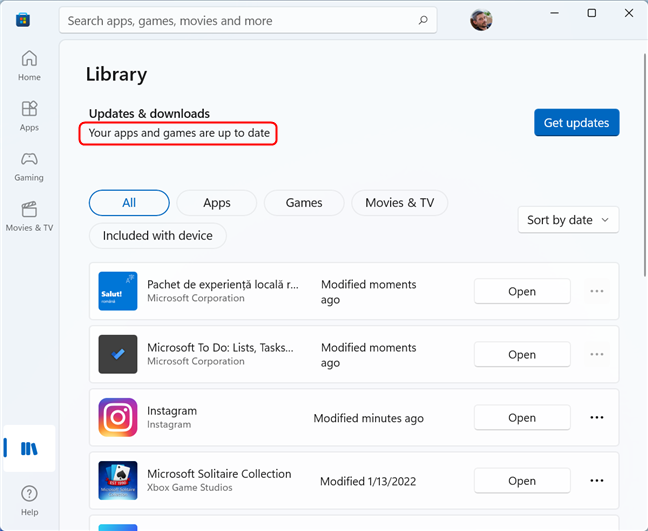This screenshot has height=531, width=648.
Task: Click the Microsoft Solitaire Collection title
Action: 219,474
